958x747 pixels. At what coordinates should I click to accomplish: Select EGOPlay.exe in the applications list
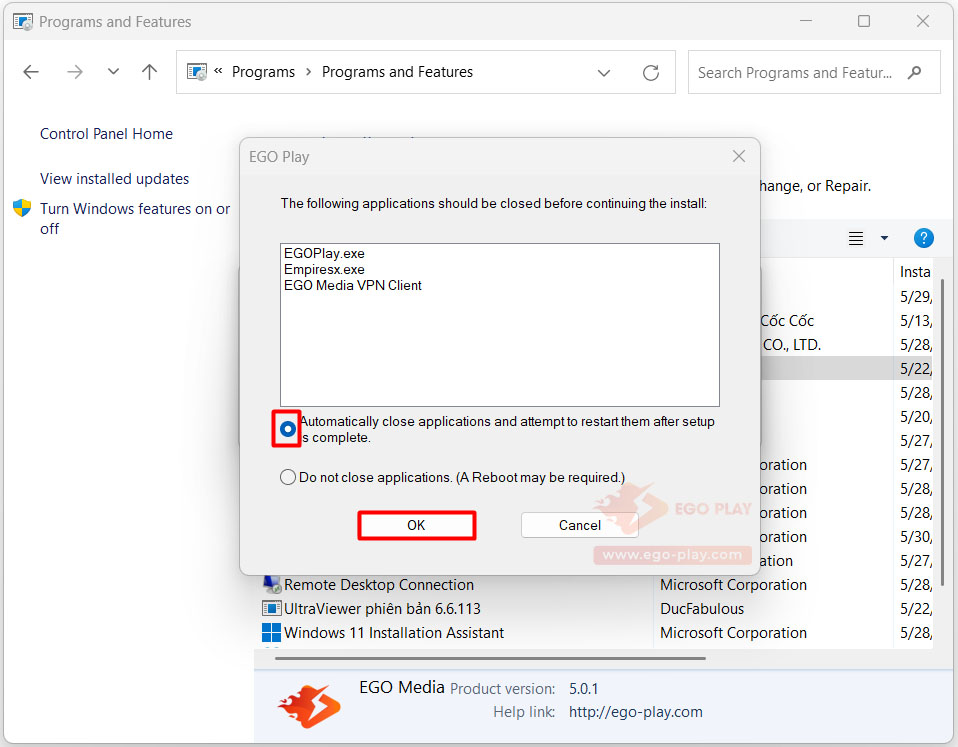pos(324,253)
